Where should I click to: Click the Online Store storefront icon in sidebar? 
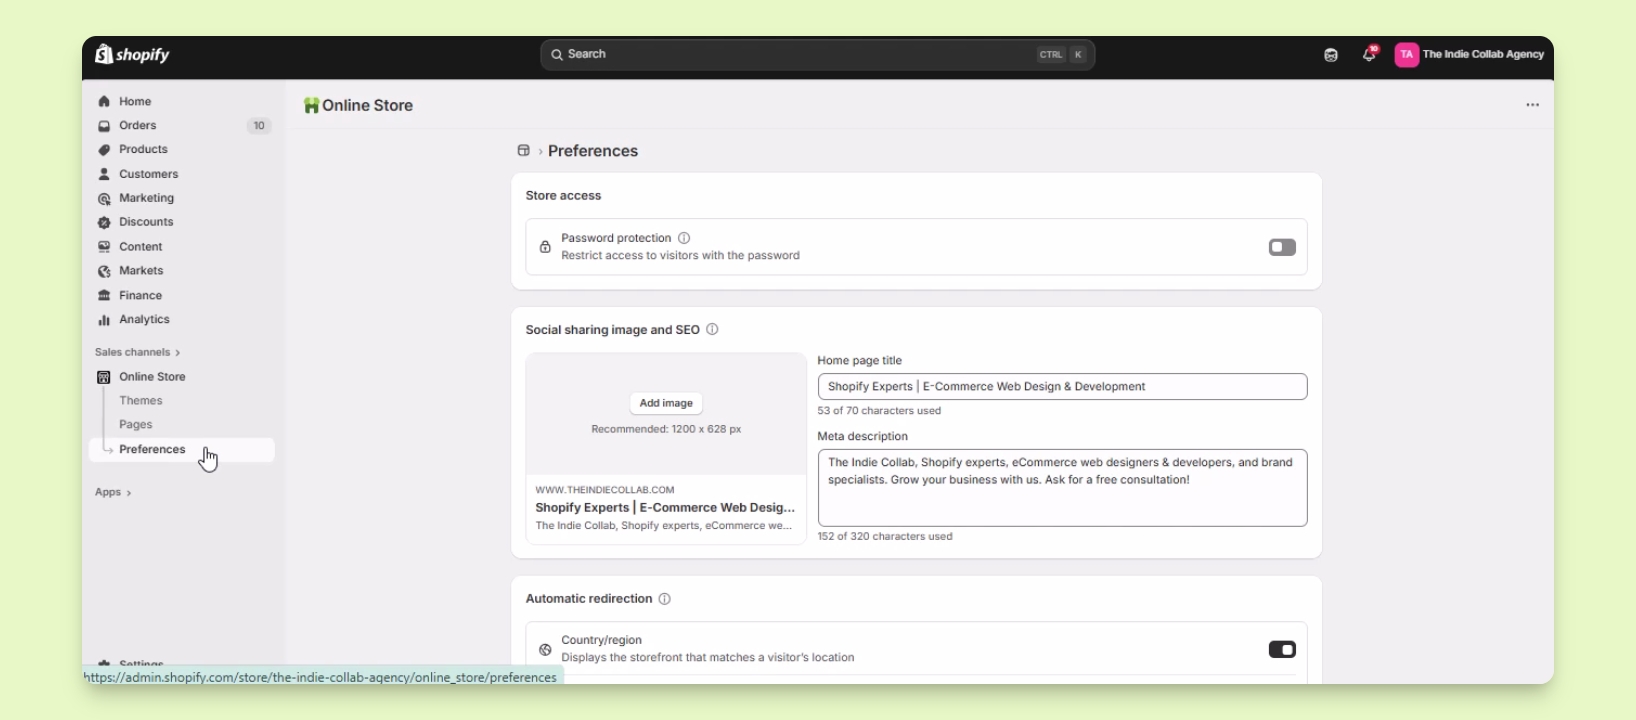pos(104,377)
